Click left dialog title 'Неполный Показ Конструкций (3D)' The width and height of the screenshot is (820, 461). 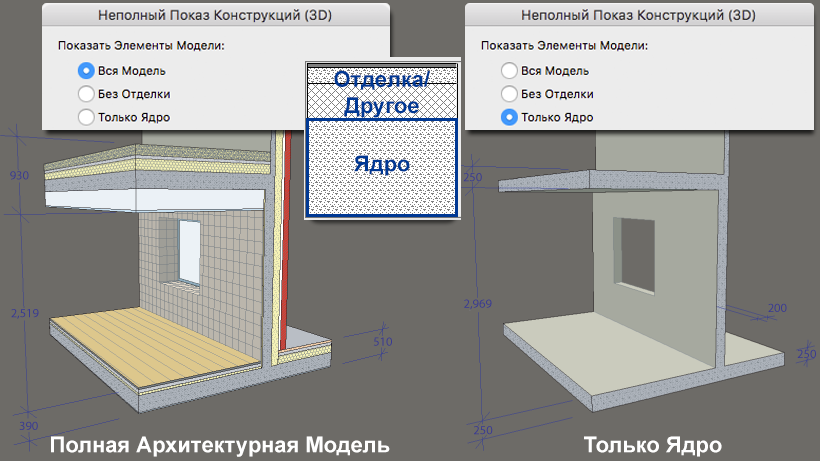coord(215,15)
